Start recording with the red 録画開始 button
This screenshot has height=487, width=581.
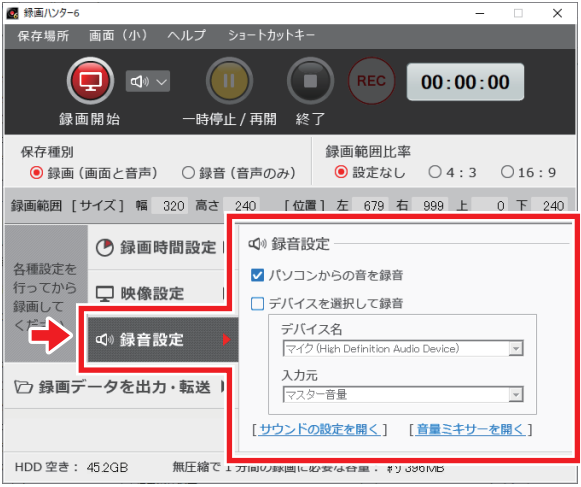pos(90,80)
